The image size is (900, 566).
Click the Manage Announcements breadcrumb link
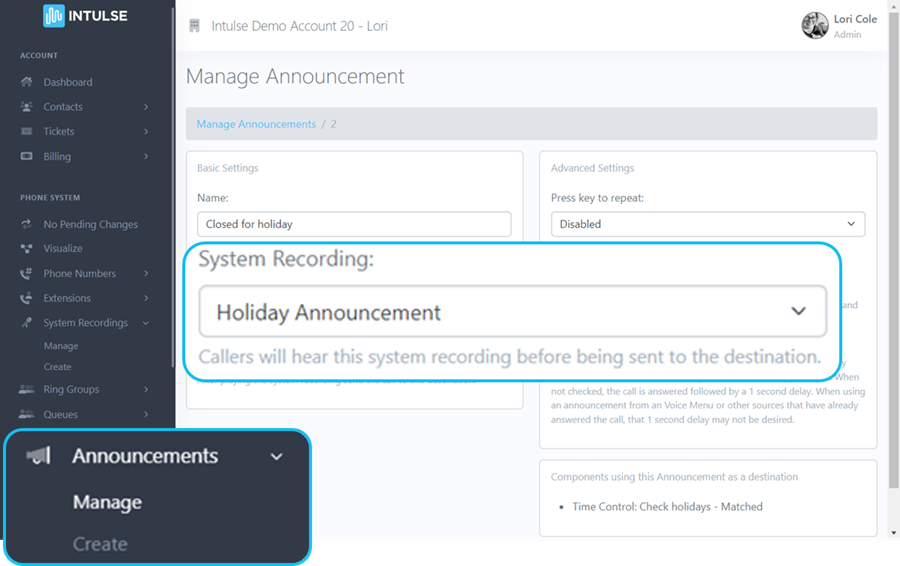256,124
